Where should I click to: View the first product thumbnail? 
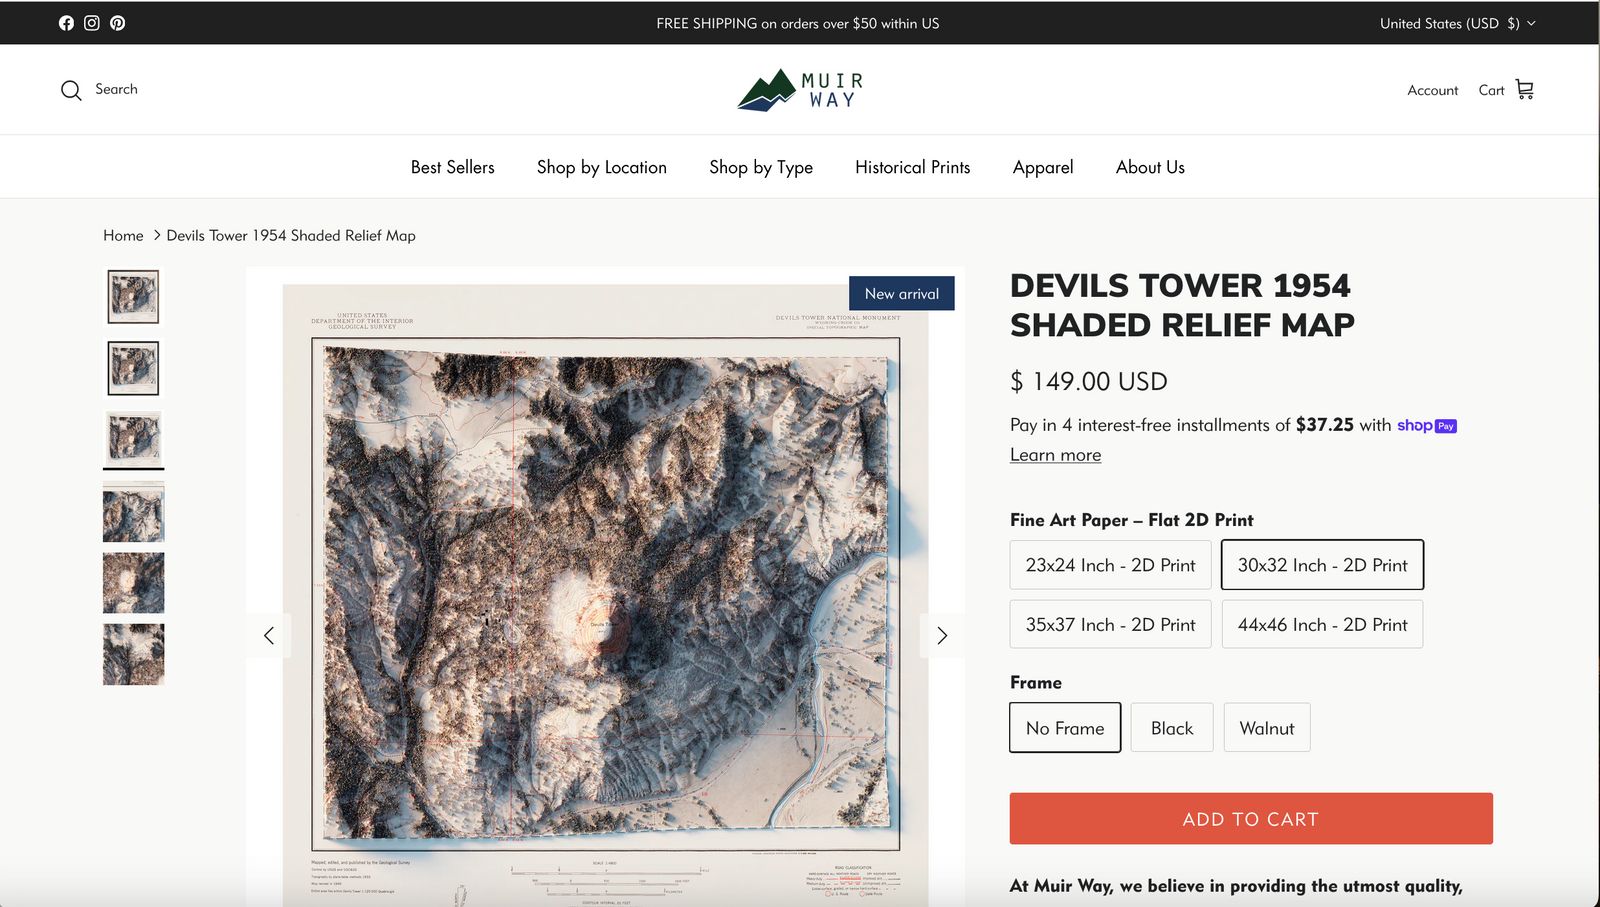[133, 297]
